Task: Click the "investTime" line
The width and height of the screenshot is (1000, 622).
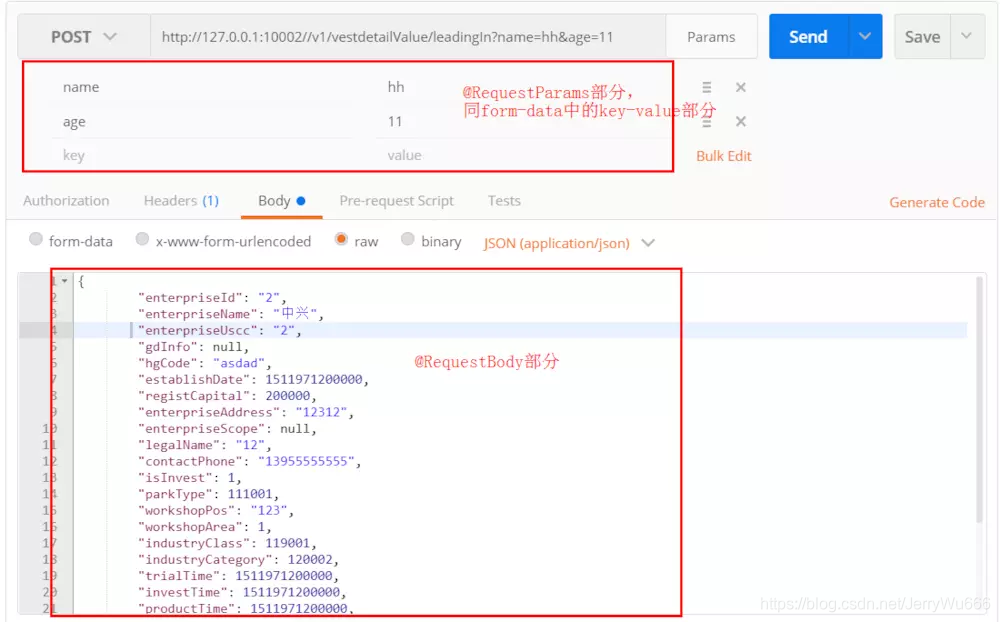Action: tap(242, 593)
